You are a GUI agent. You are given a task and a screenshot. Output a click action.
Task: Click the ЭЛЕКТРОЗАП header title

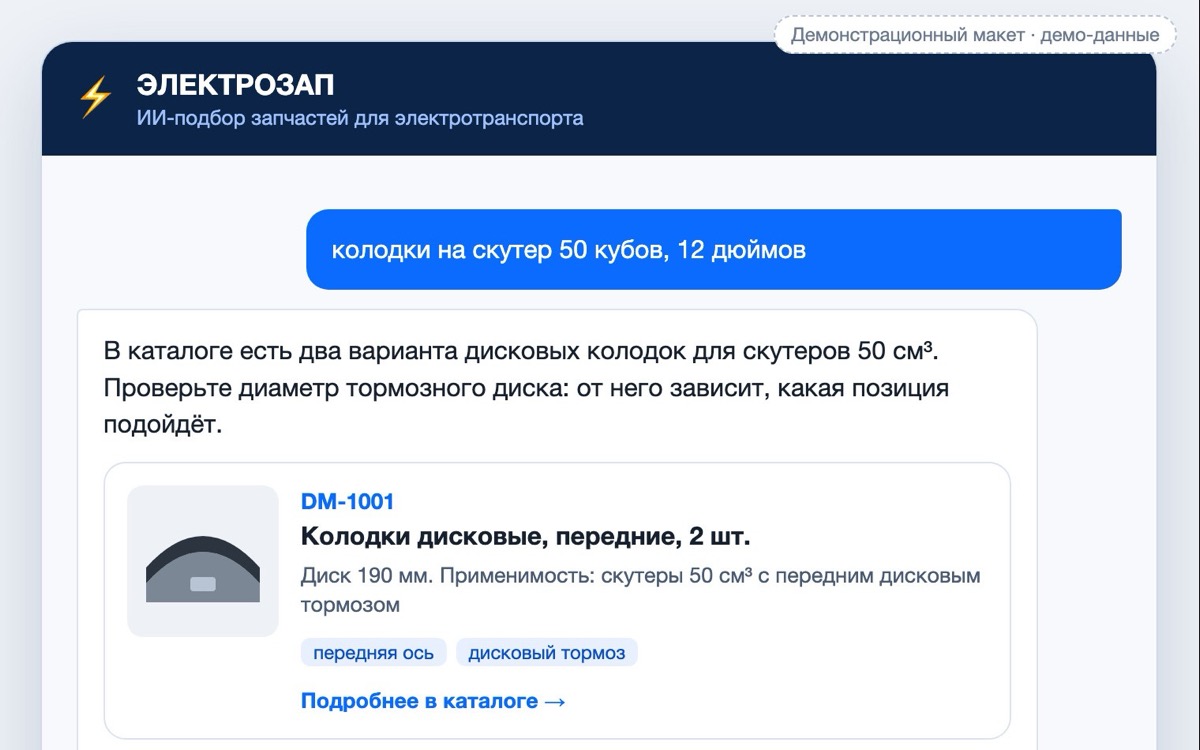click(235, 84)
